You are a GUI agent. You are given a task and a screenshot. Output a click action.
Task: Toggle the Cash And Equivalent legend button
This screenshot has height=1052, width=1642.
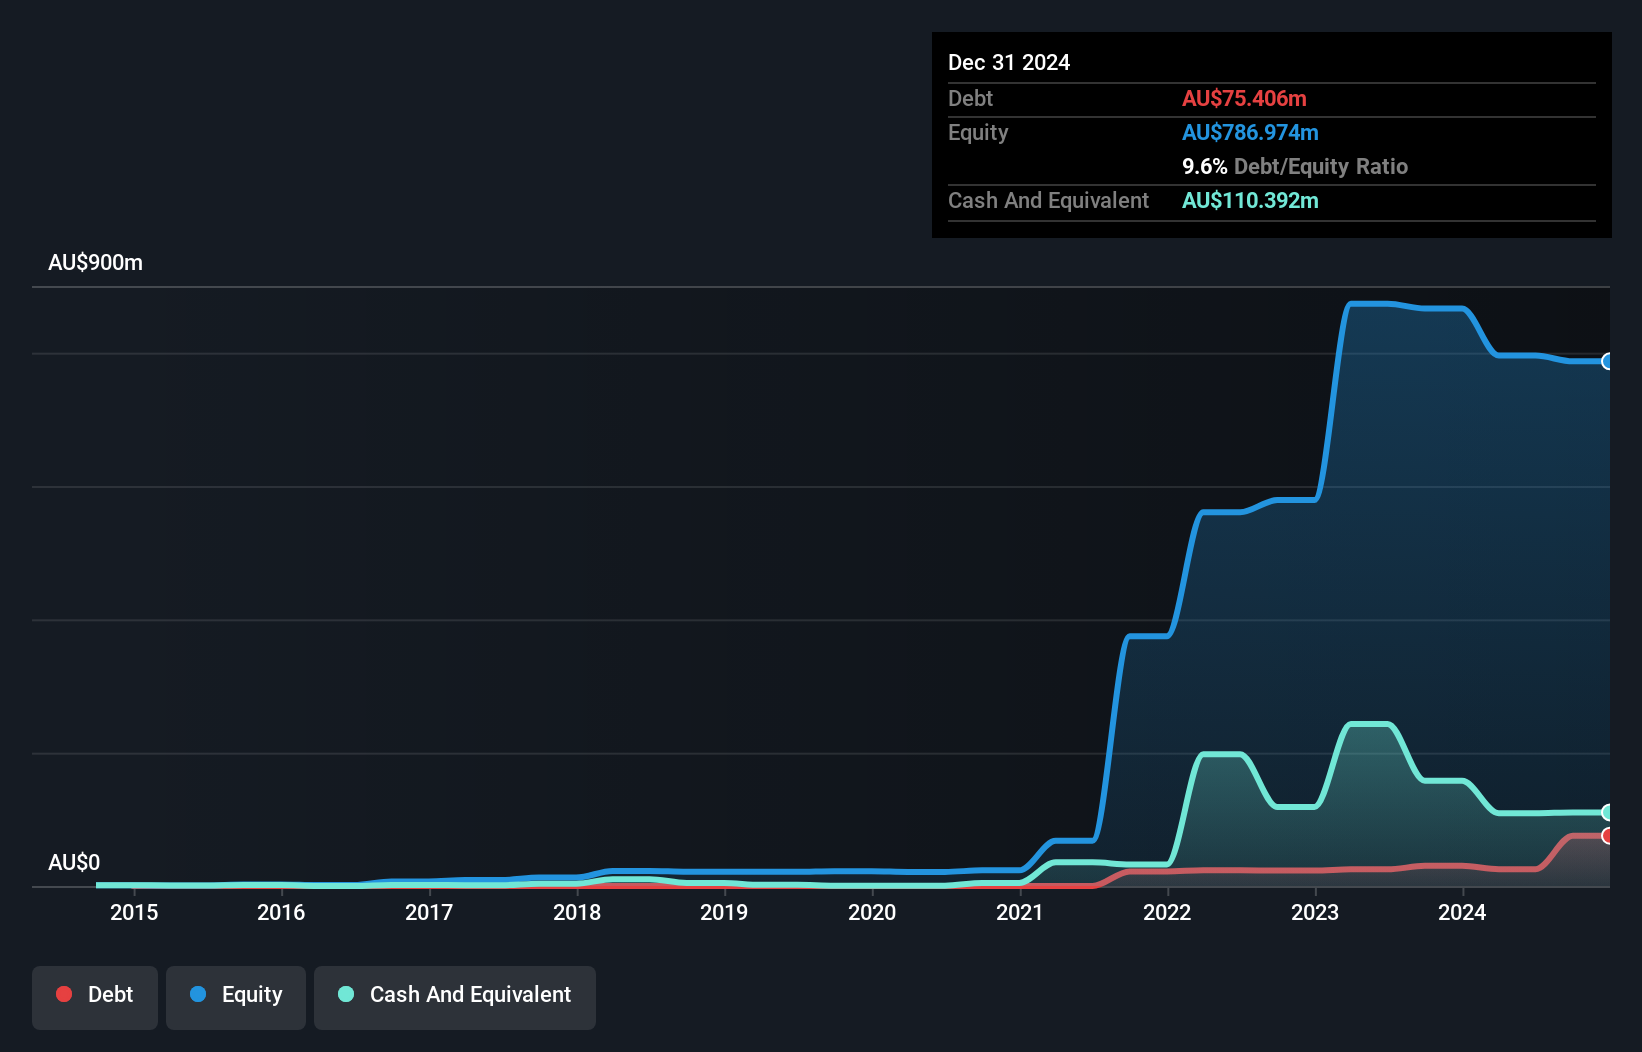pyautogui.click(x=455, y=997)
